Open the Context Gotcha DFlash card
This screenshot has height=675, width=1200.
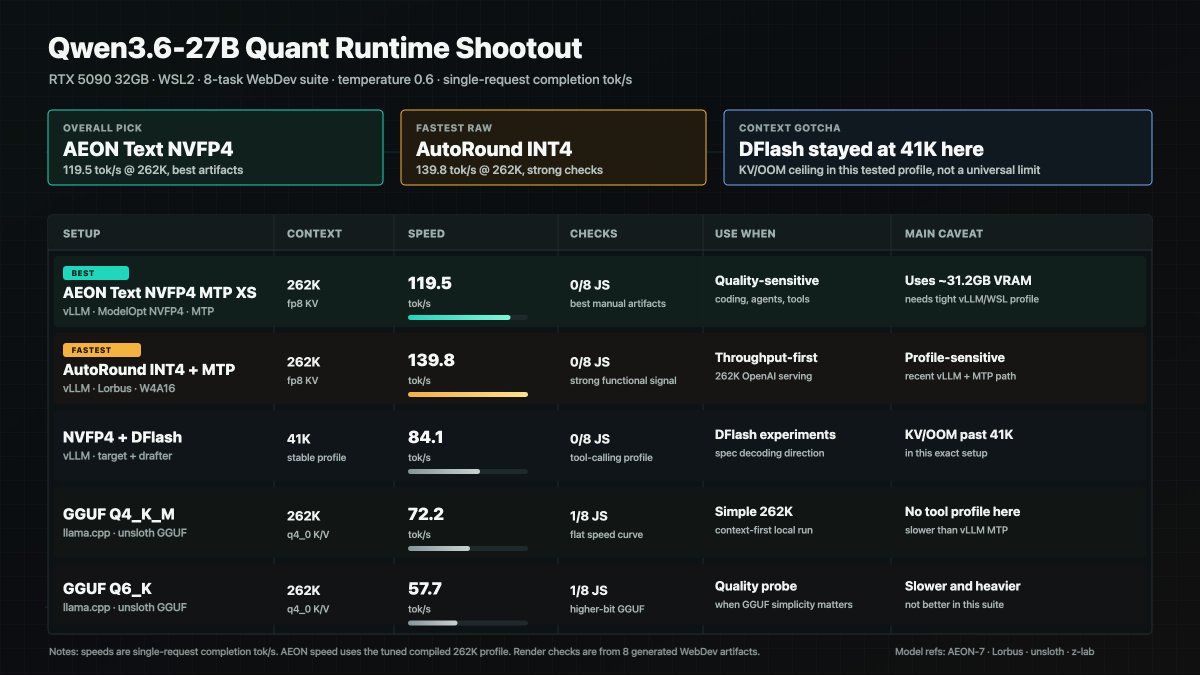[938, 148]
